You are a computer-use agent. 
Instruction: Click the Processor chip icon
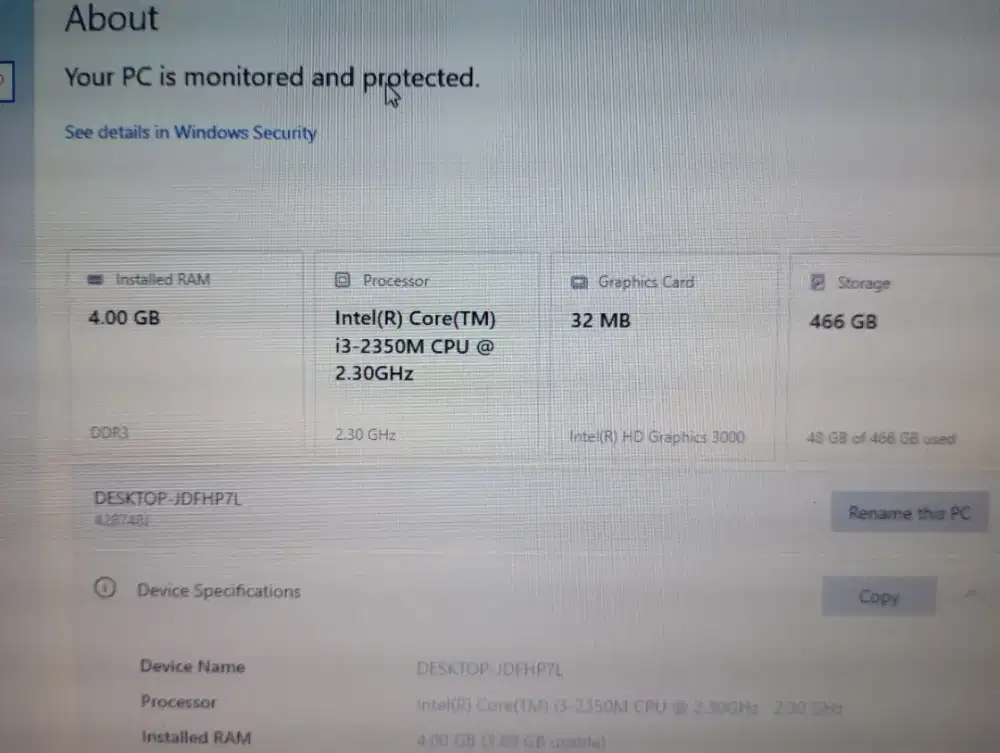point(345,280)
